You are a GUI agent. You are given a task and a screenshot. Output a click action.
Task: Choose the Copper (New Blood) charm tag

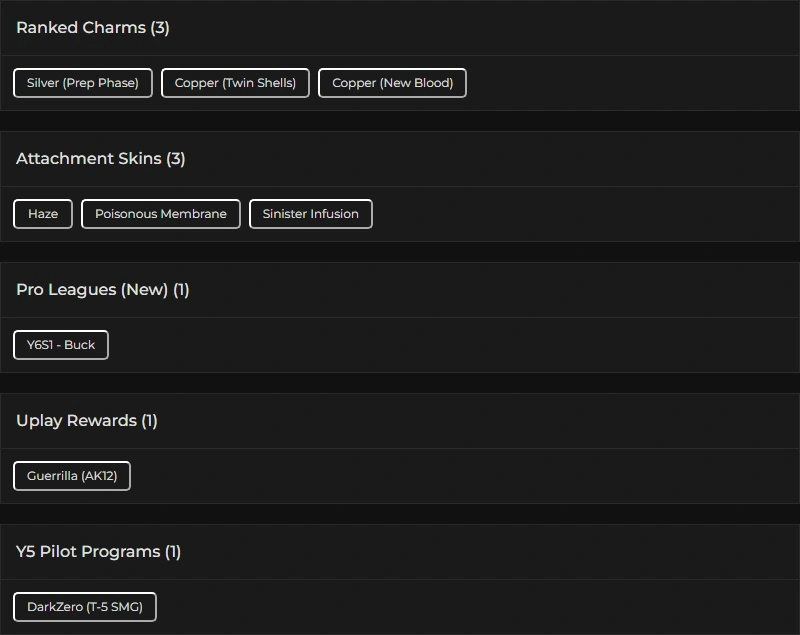[x=392, y=83]
